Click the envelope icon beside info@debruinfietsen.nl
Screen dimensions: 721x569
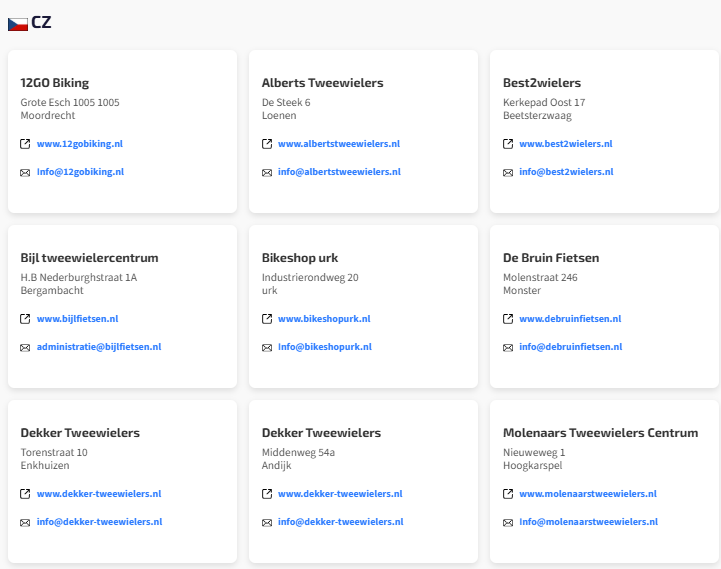pos(508,347)
